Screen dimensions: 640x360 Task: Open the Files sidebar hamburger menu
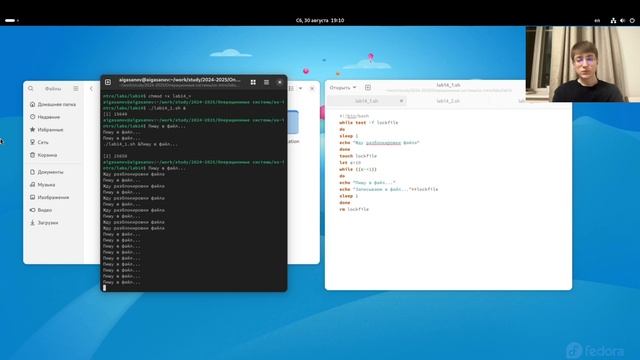coord(76,89)
